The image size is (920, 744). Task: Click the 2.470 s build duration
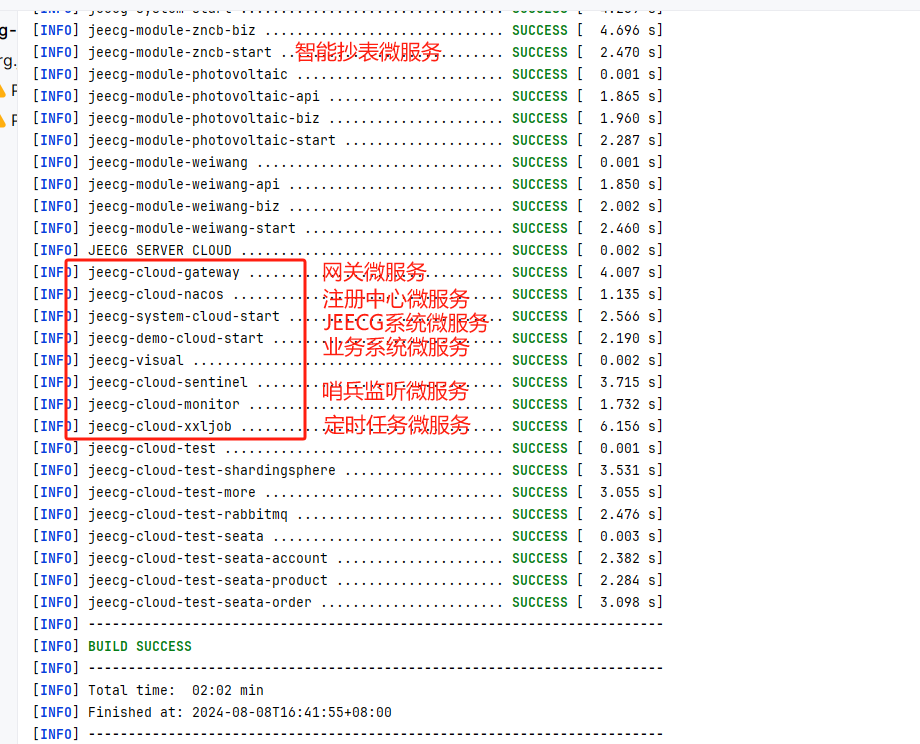pos(628,52)
